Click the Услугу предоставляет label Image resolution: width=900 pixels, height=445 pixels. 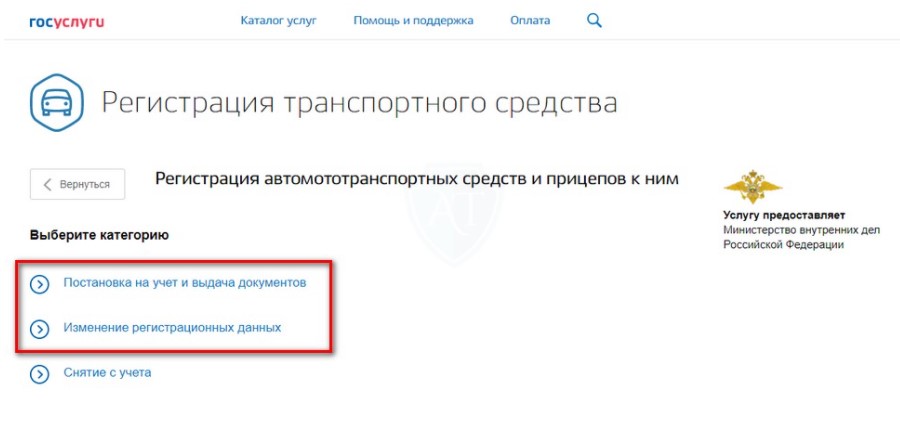click(784, 216)
